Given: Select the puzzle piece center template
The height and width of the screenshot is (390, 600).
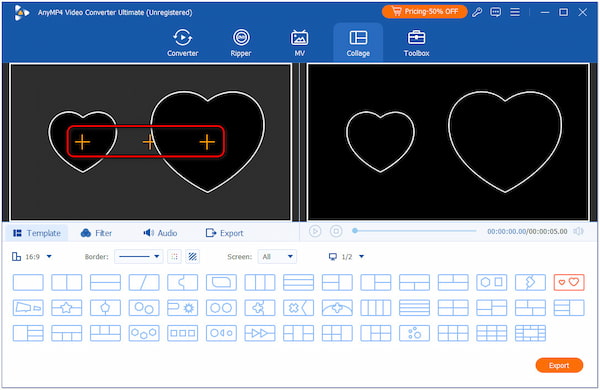Looking at the screenshot, I should tap(260, 308).
